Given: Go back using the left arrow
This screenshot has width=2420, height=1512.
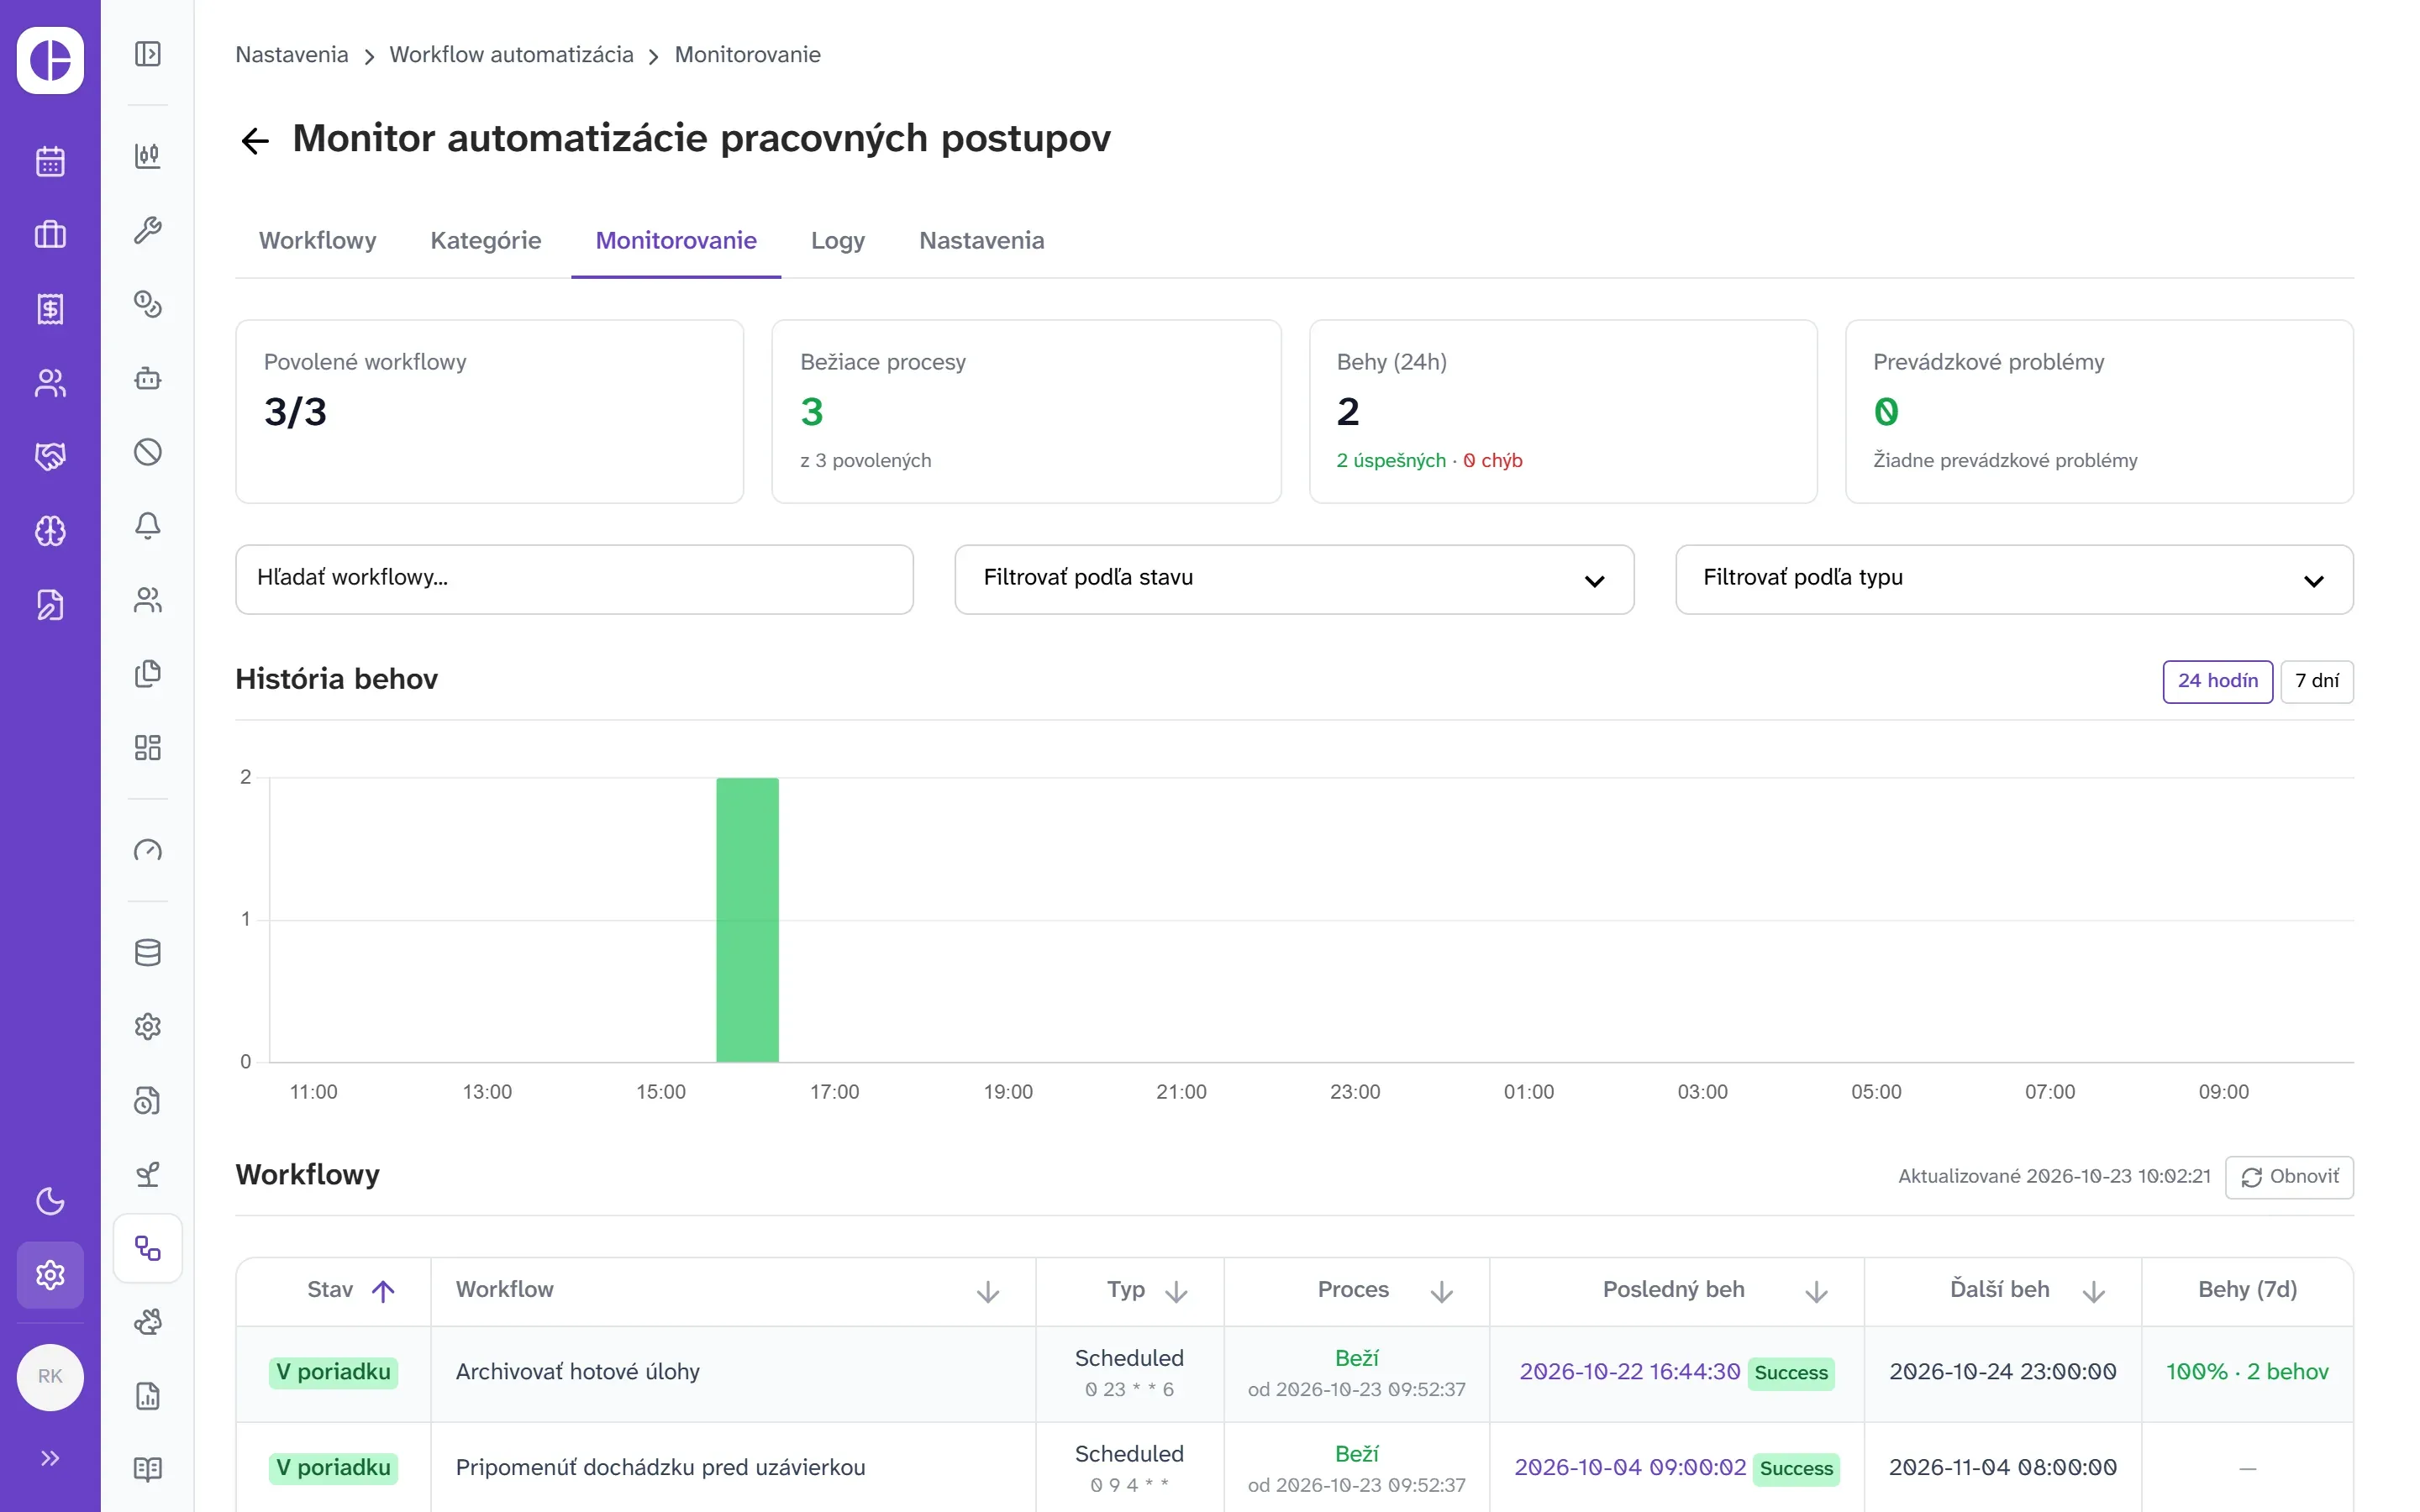Looking at the screenshot, I should [x=255, y=141].
